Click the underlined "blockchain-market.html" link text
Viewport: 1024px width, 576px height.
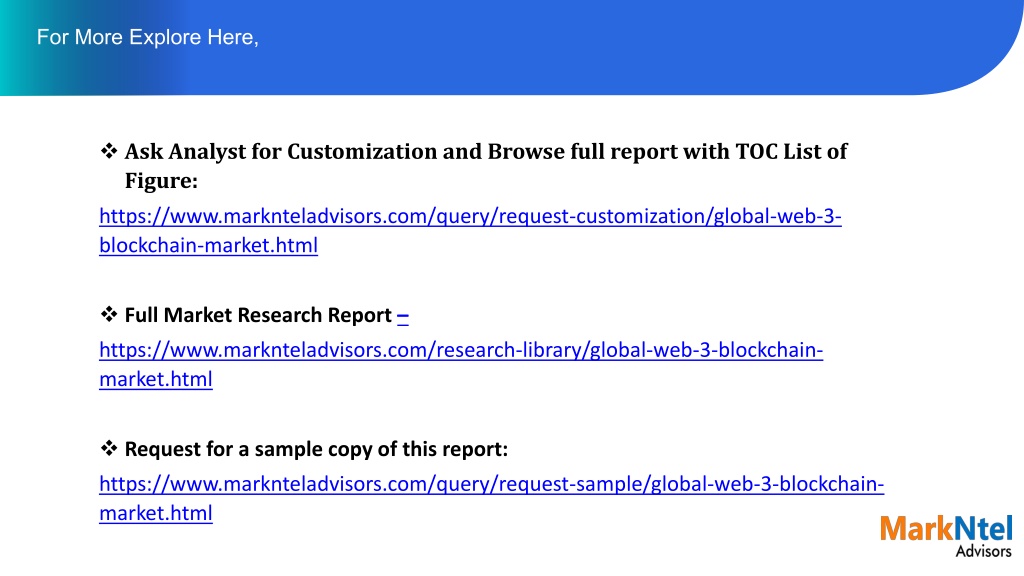[208, 246]
